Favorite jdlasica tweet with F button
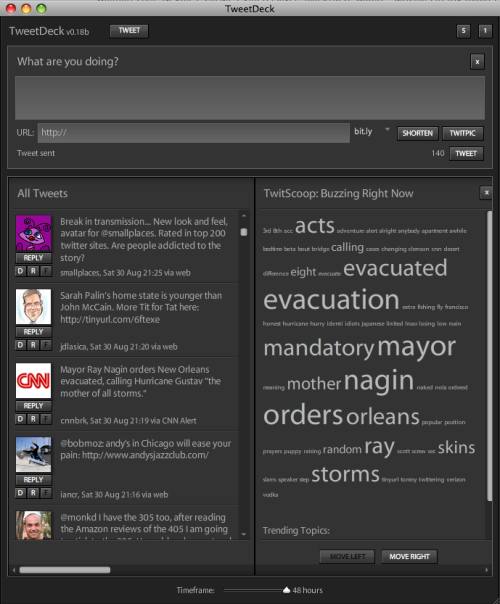Viewport: 500px width, 604px height. [x=46, y=345]
